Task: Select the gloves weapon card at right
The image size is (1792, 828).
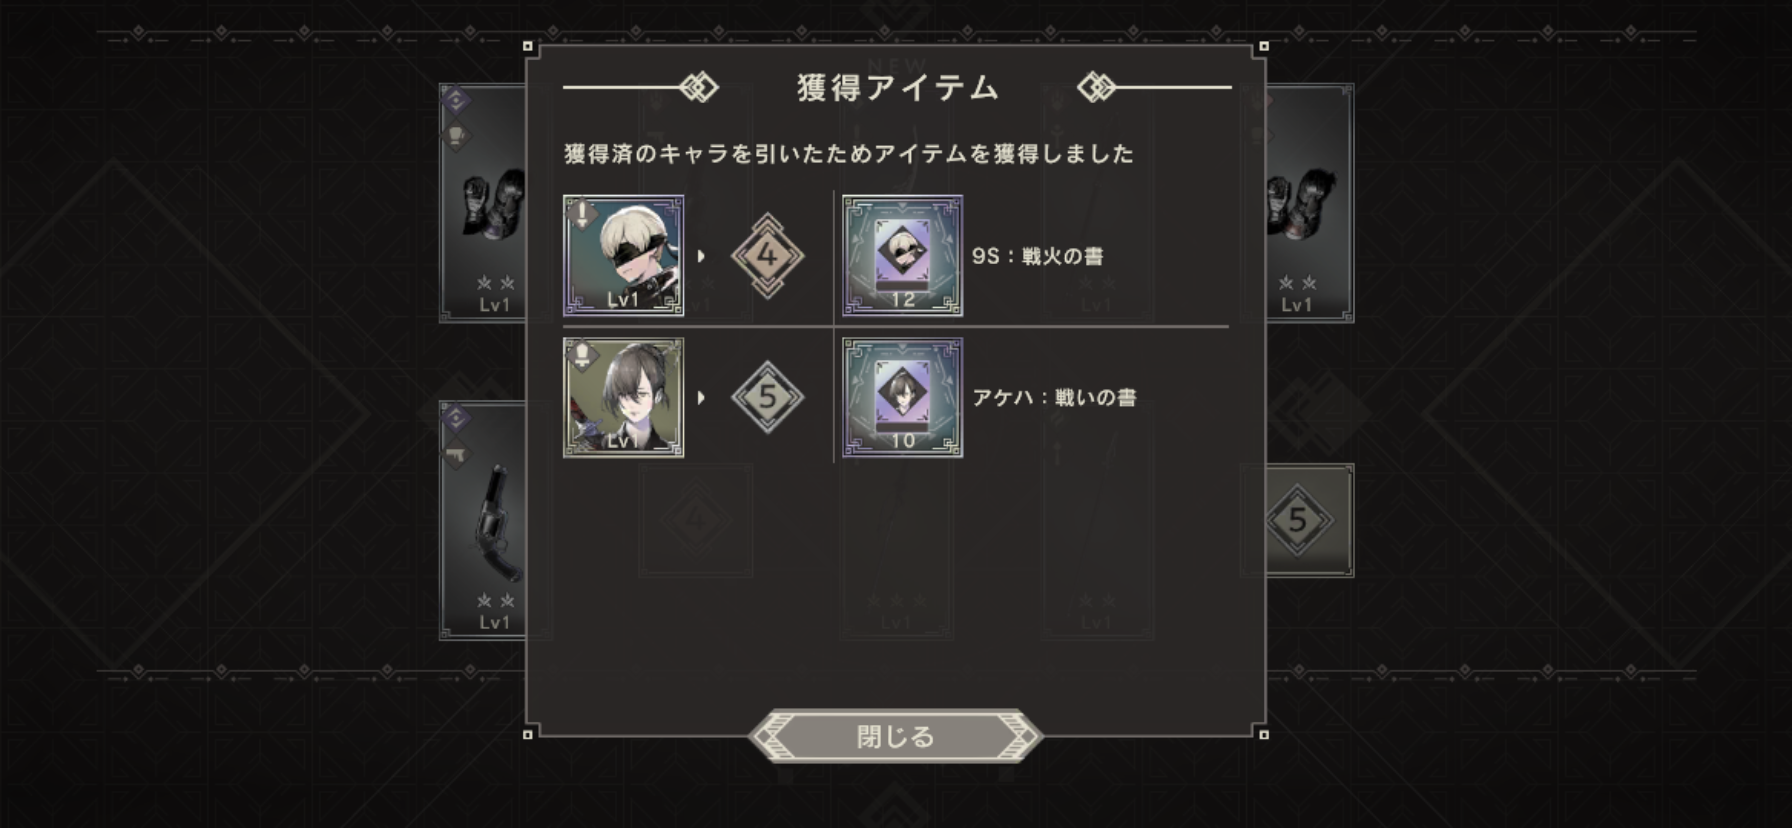Action: tap(1309, 203)
